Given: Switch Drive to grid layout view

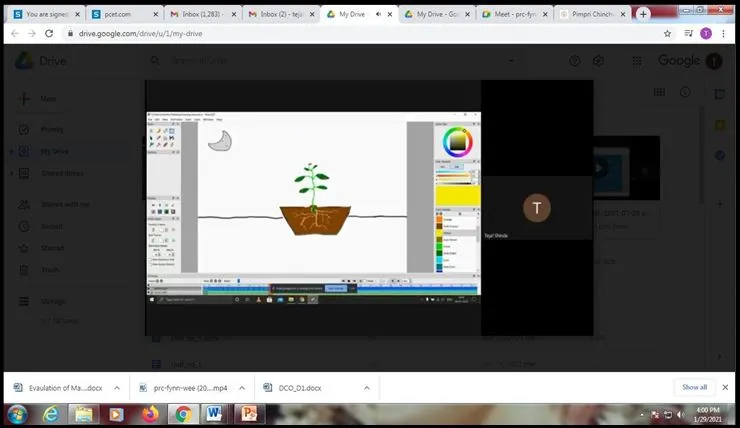Looking at the screenshot, I should tap(659, 92).
